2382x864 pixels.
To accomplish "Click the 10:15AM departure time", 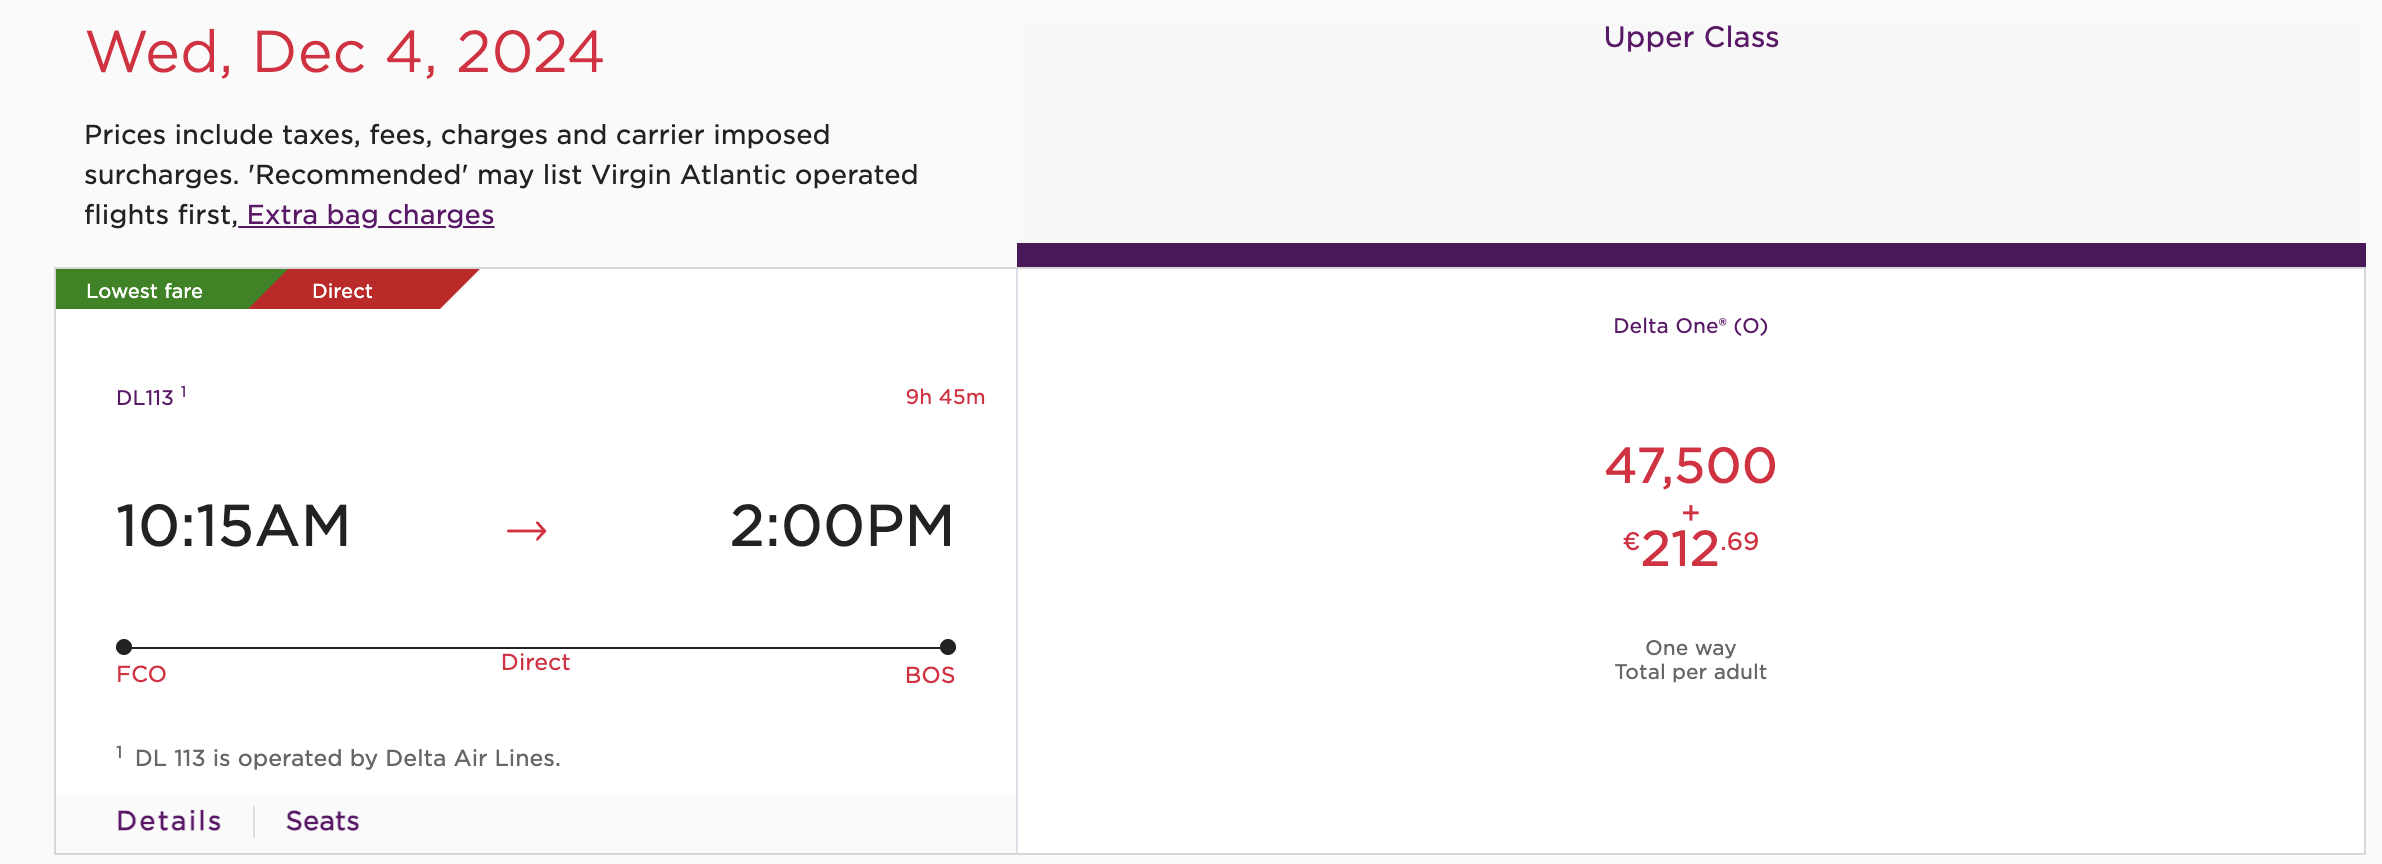I will (233, 526).
